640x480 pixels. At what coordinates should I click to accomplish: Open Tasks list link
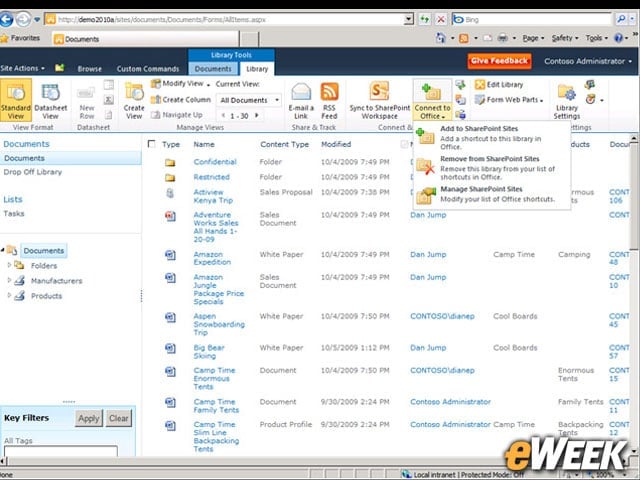[14, 213]
